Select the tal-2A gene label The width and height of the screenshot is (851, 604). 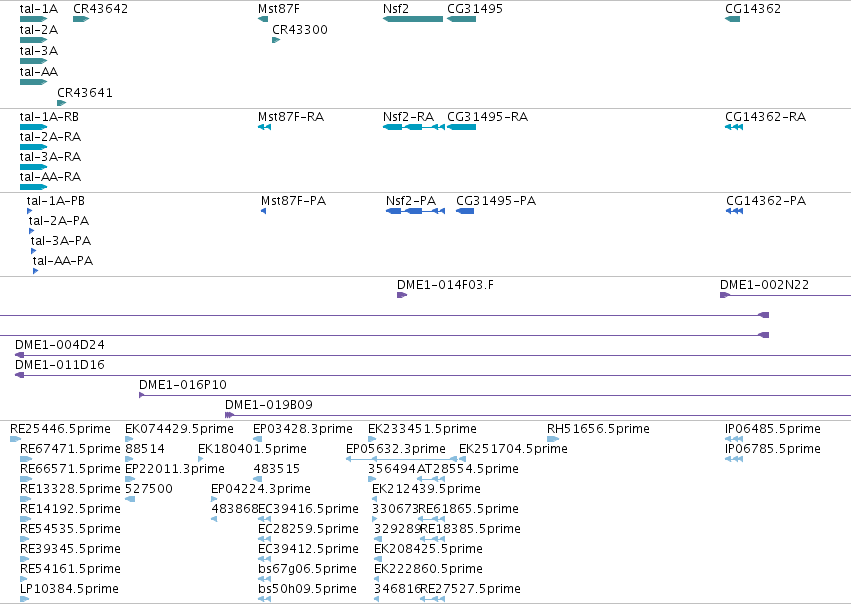coord(39,30)
